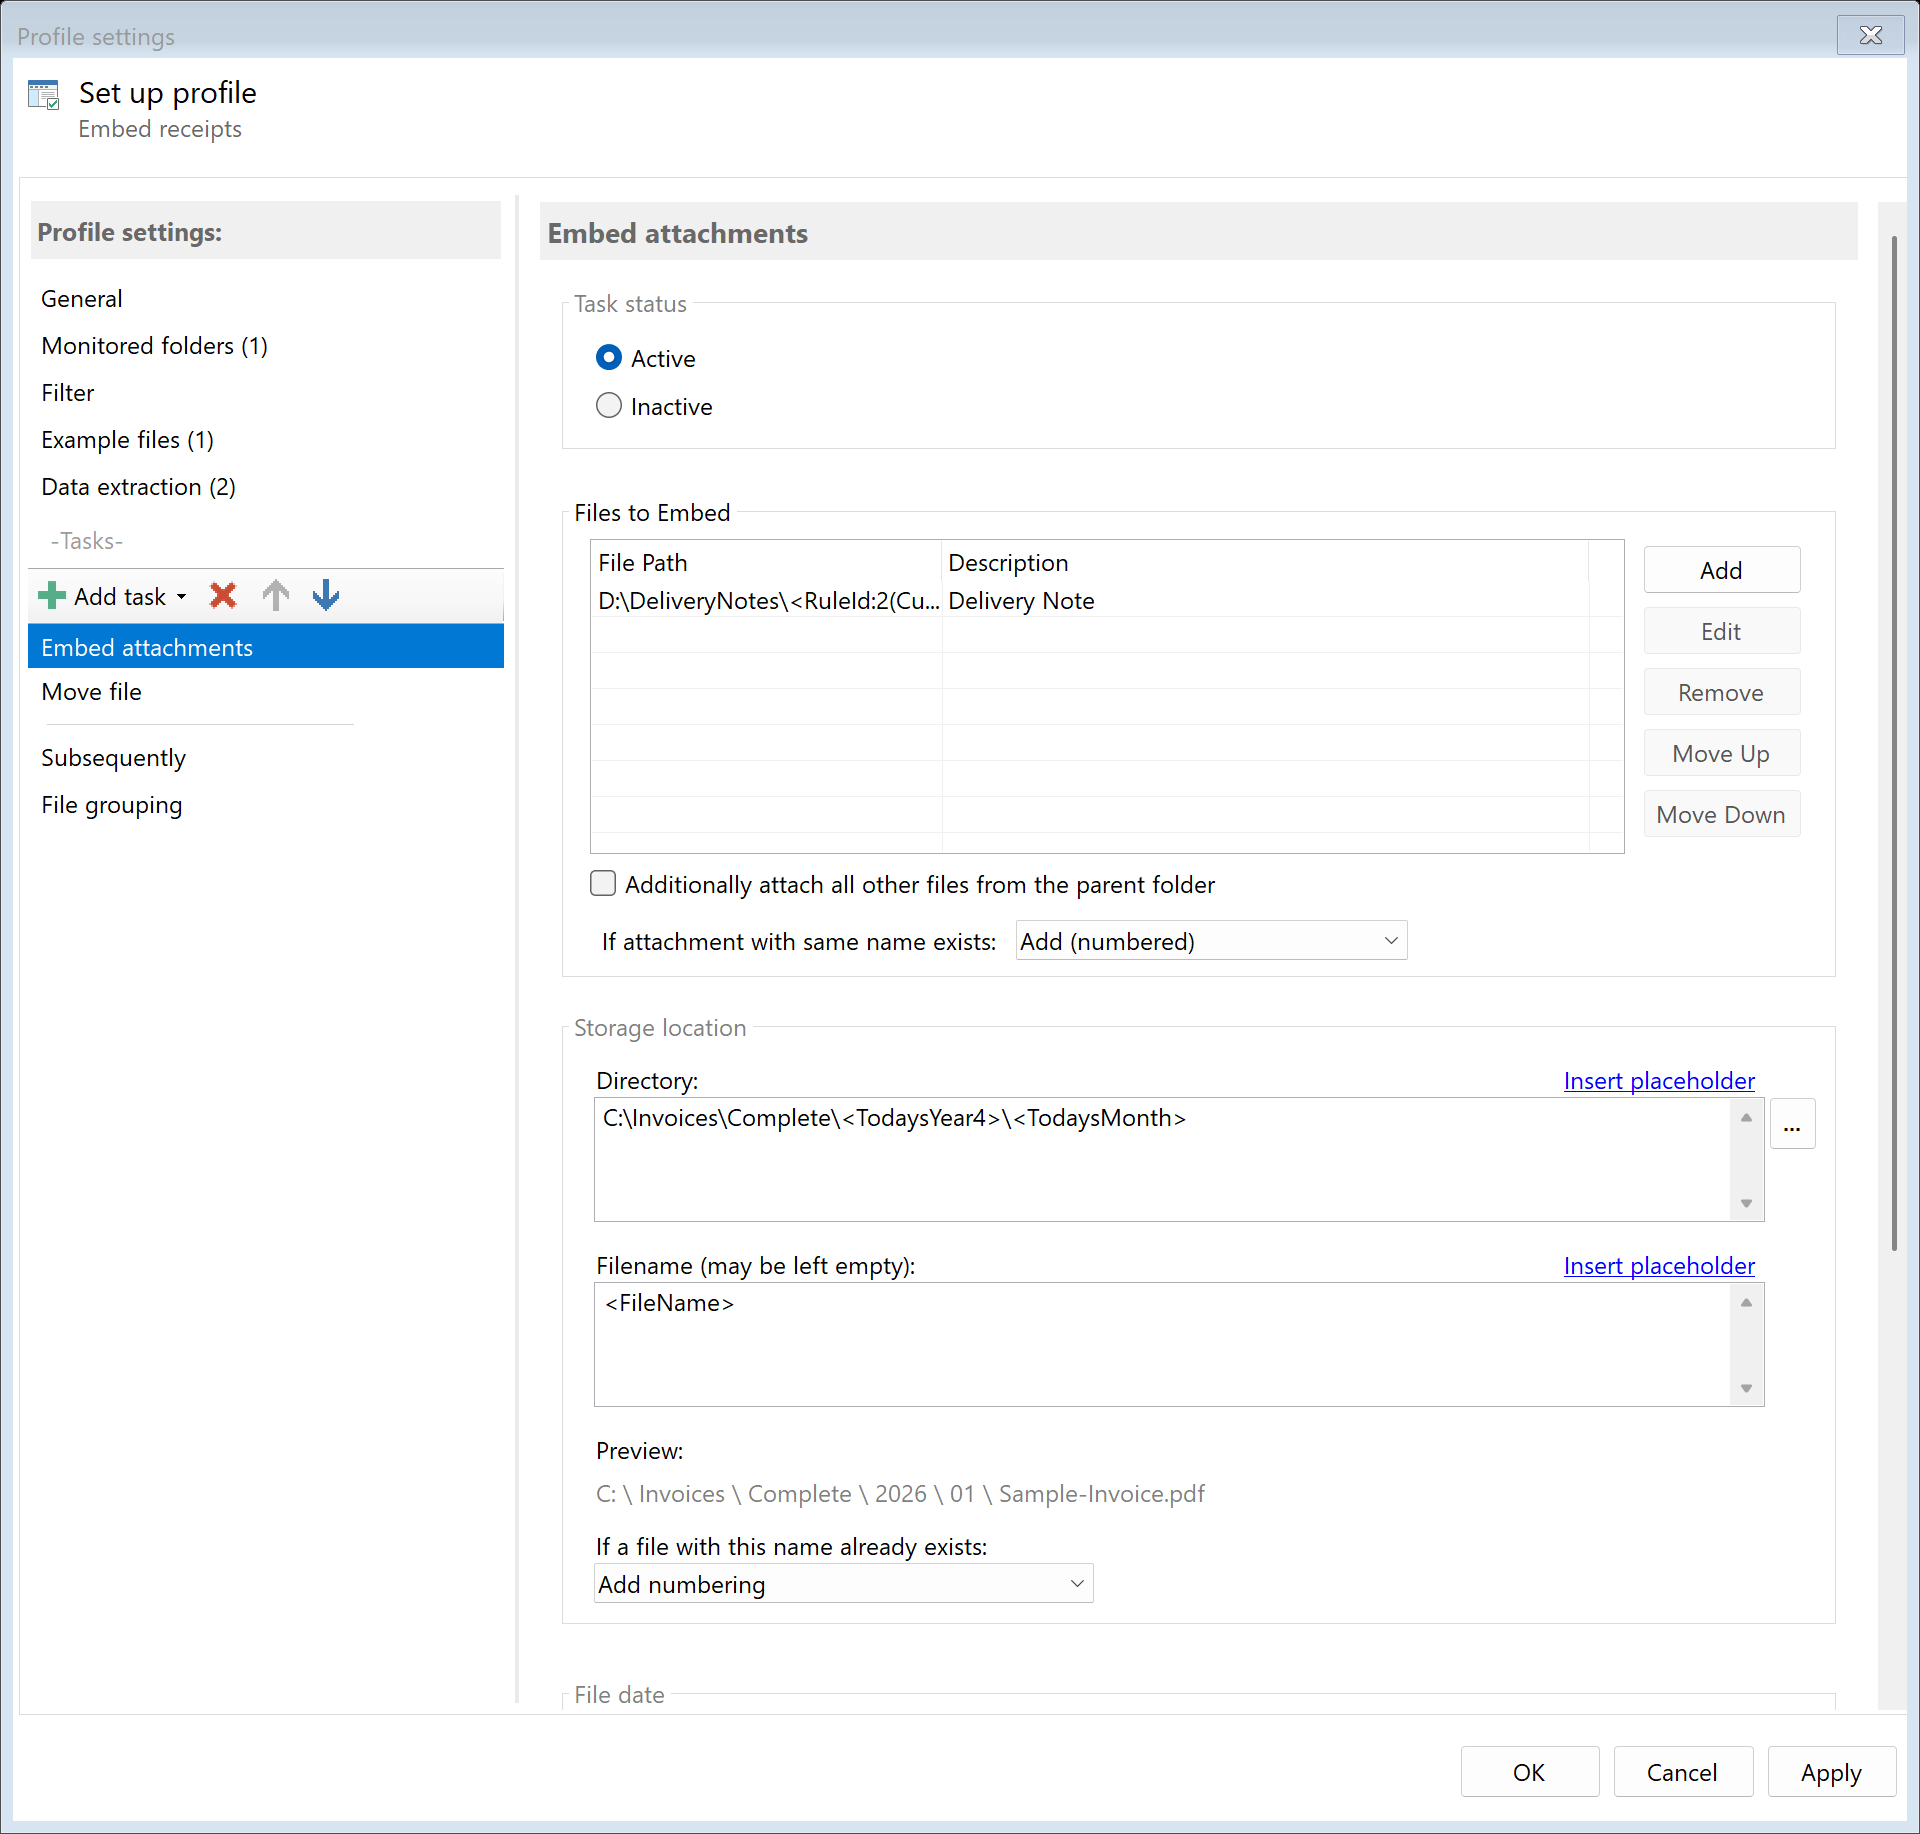Viewport: 1920px width, 1834px height.
Task: Open the Move file task settings
Action: pyautogui.click(x=90, y=691)
